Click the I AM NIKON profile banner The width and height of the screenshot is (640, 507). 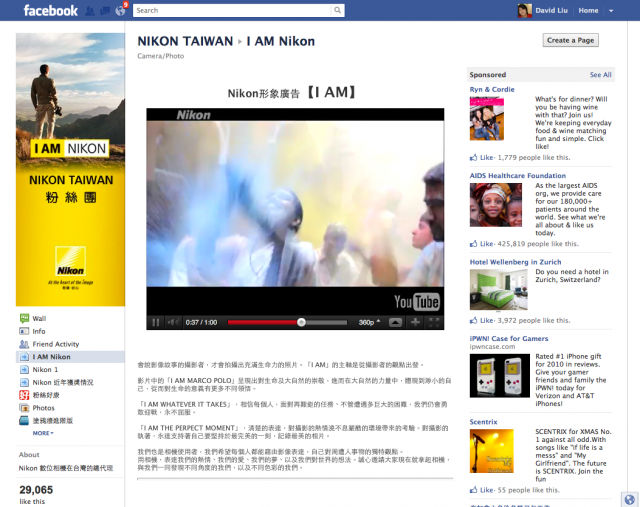pos(70,169)
